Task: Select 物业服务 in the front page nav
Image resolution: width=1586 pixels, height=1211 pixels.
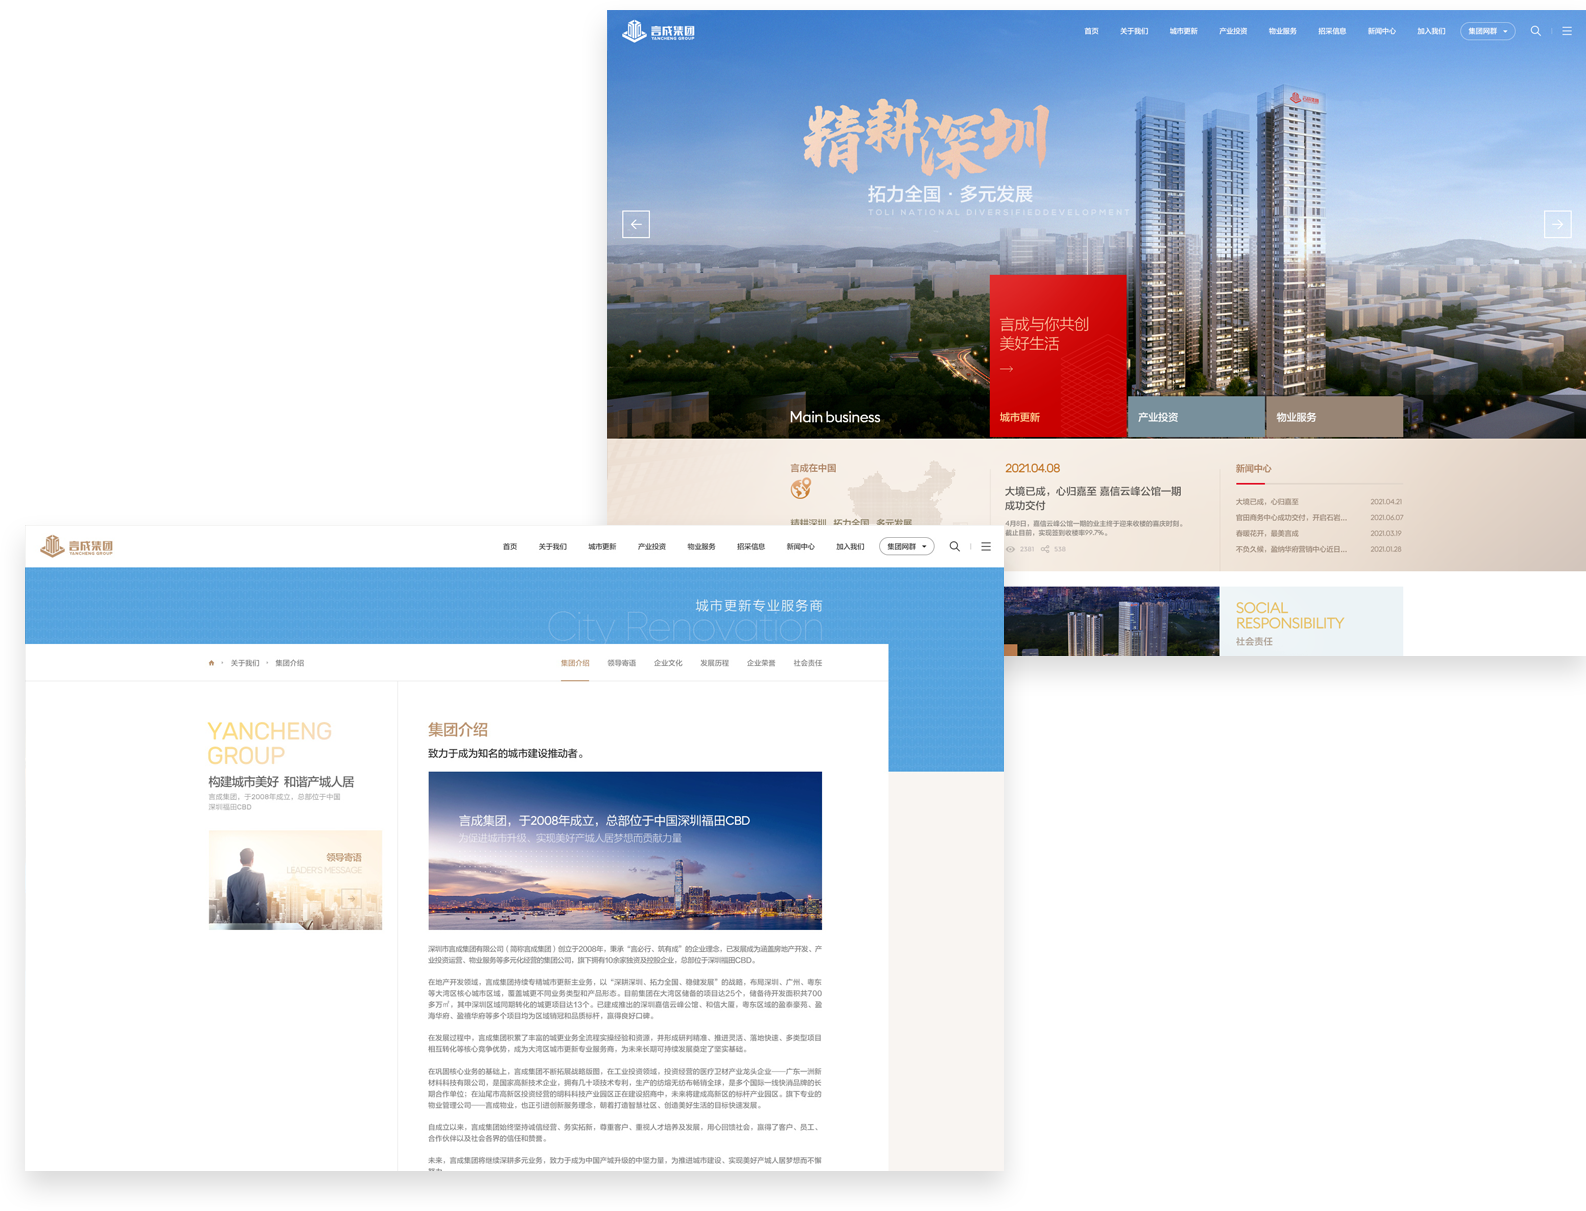Action: 701,547
